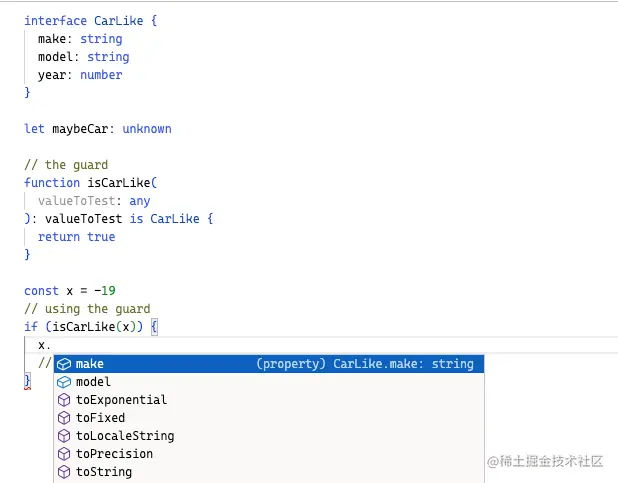Click the 'year: number' property line

80,75
